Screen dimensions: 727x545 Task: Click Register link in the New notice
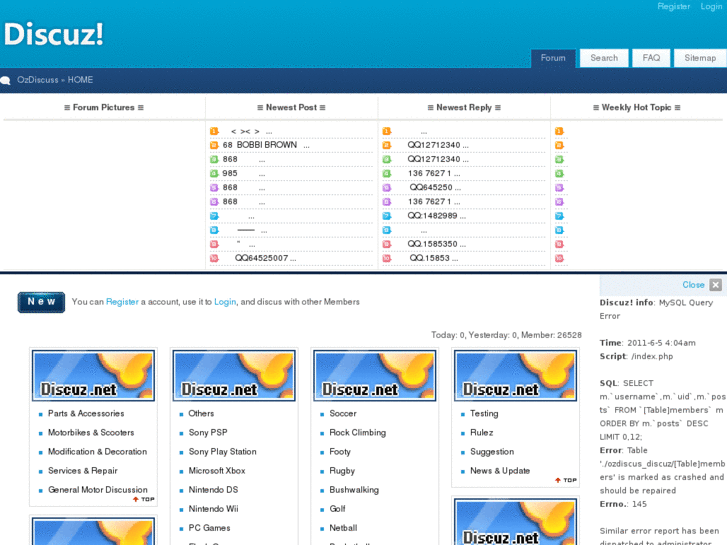122,302
